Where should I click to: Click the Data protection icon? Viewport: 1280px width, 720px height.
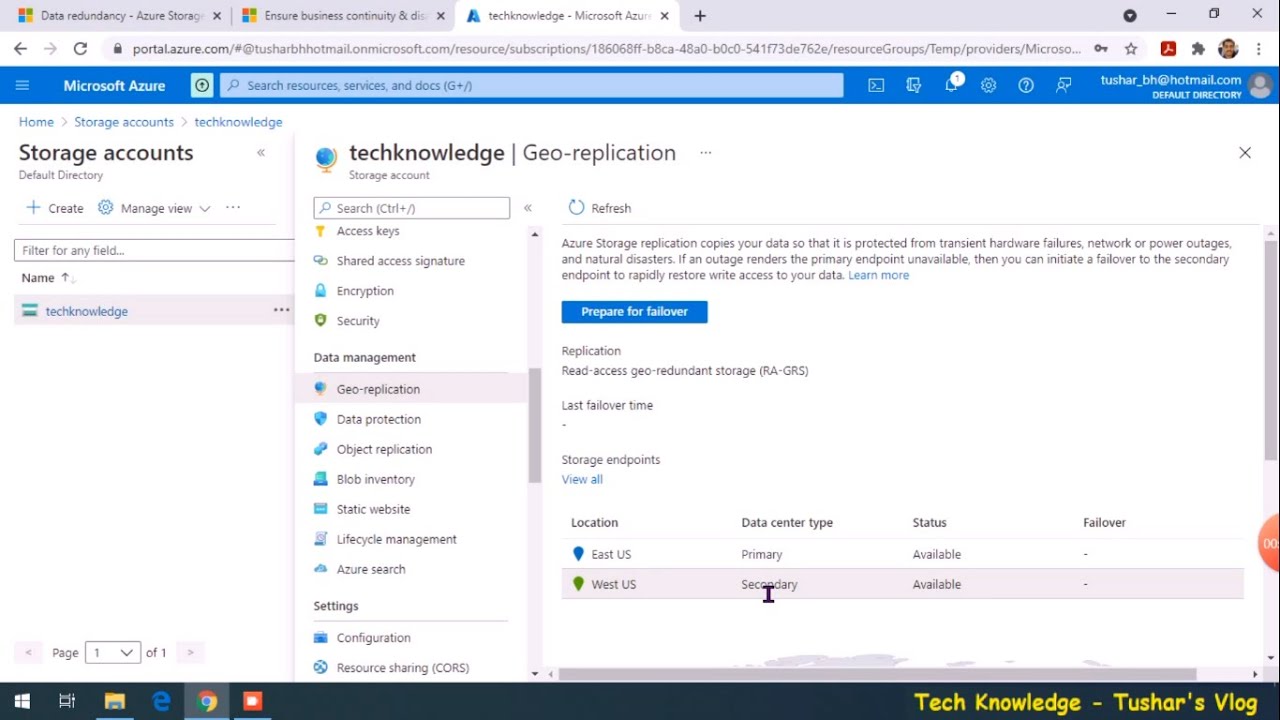coord(321,419)
